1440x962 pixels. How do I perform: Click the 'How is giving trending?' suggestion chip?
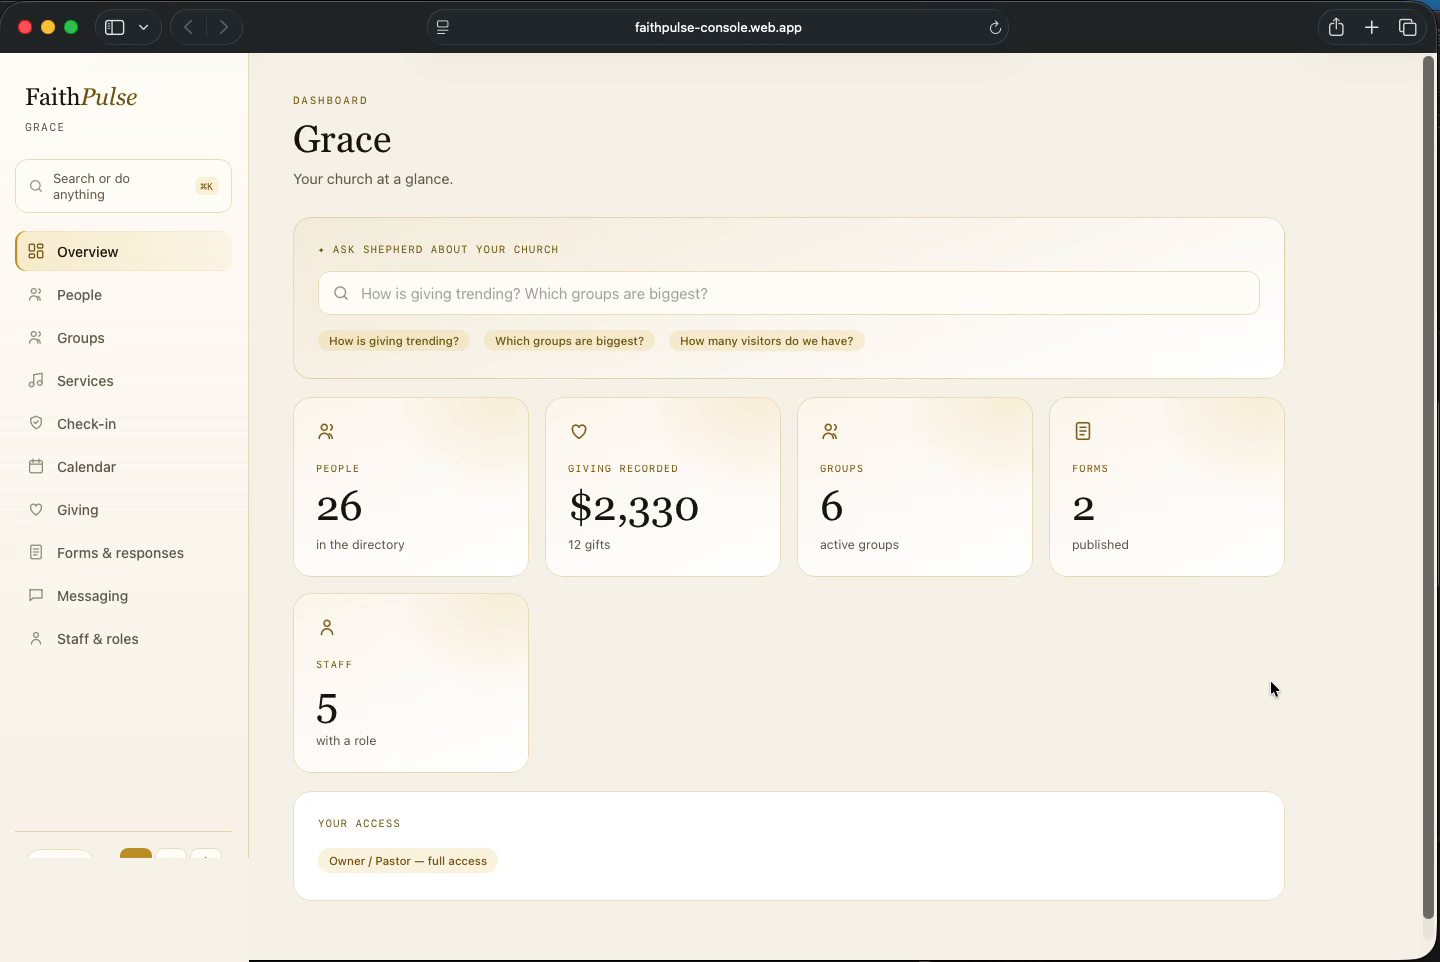394,341
